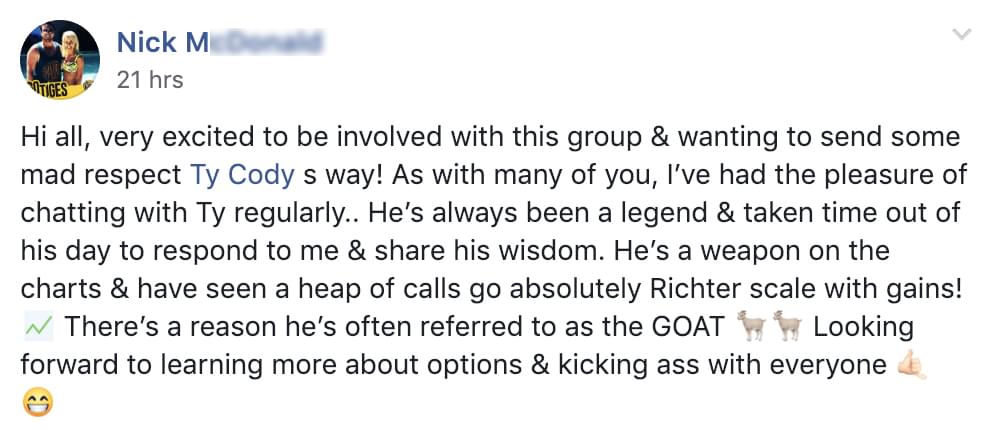This screenshot has height=430, width=994.
Task: Click the second goat emoji
Action: coord(787,326)
